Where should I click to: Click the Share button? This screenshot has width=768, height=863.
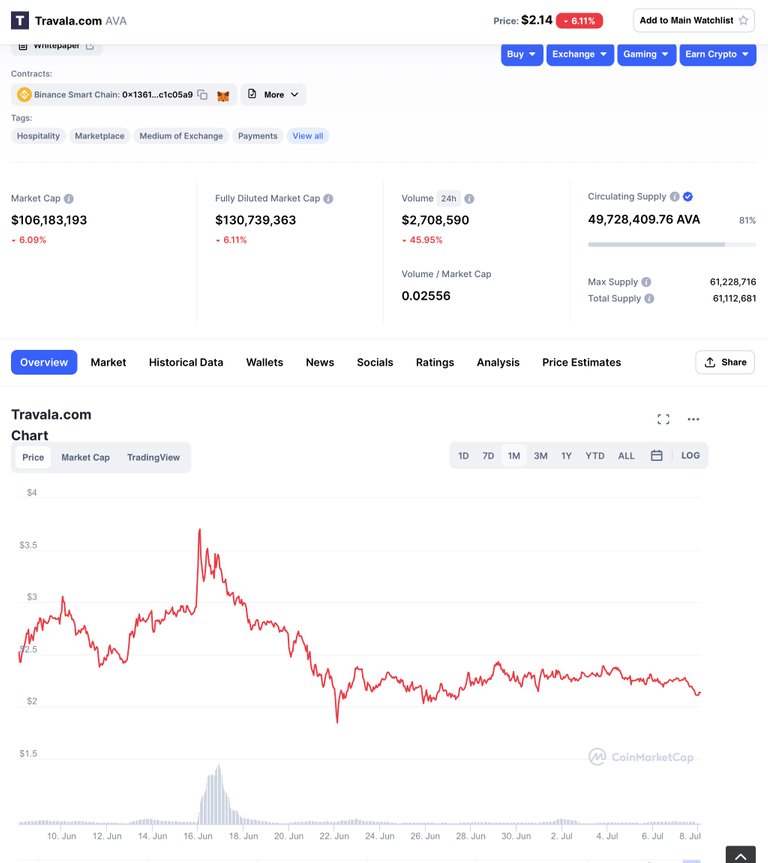[x=725, y=362]
